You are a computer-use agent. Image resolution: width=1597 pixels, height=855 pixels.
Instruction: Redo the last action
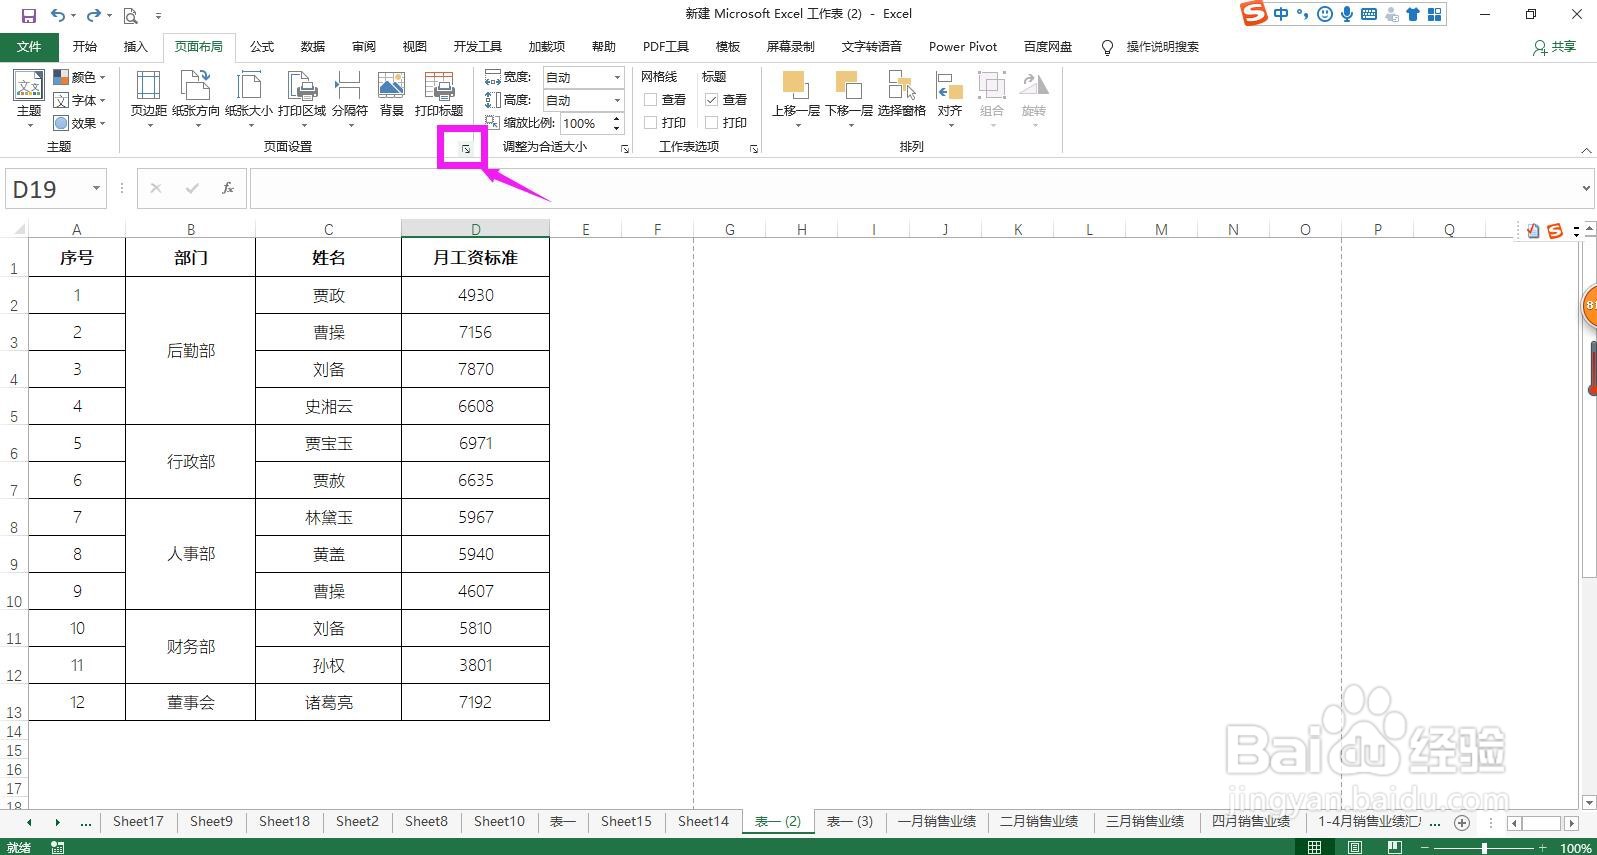[x=93, y=15]
